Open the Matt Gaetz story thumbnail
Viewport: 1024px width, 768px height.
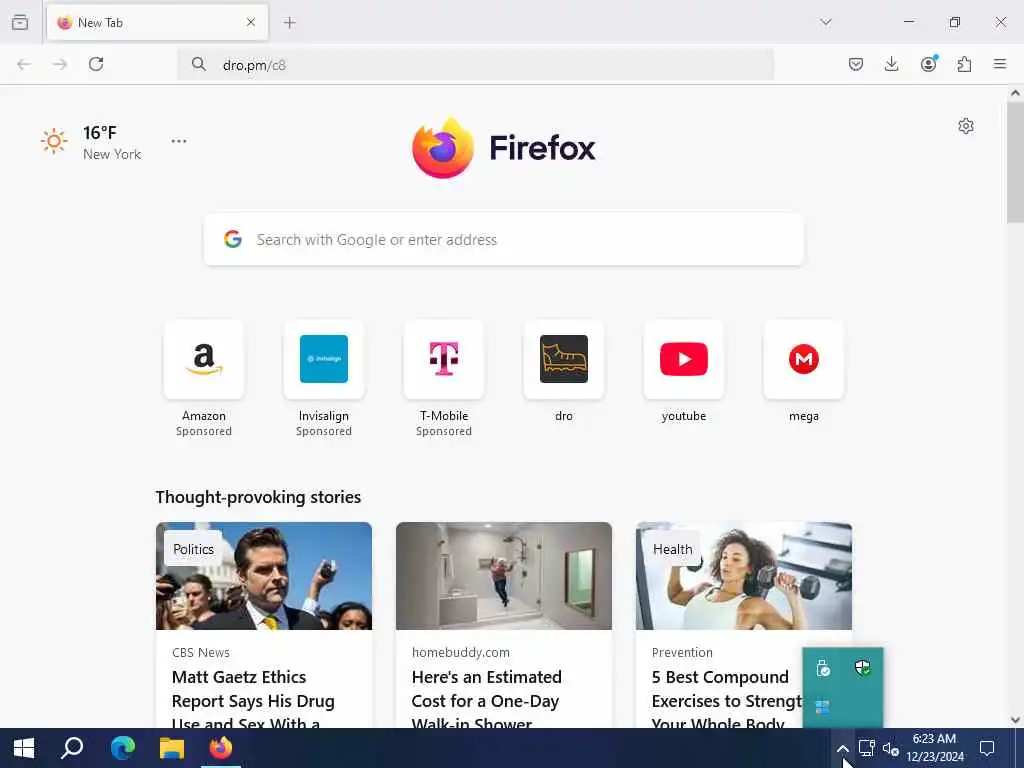(264, 576)
